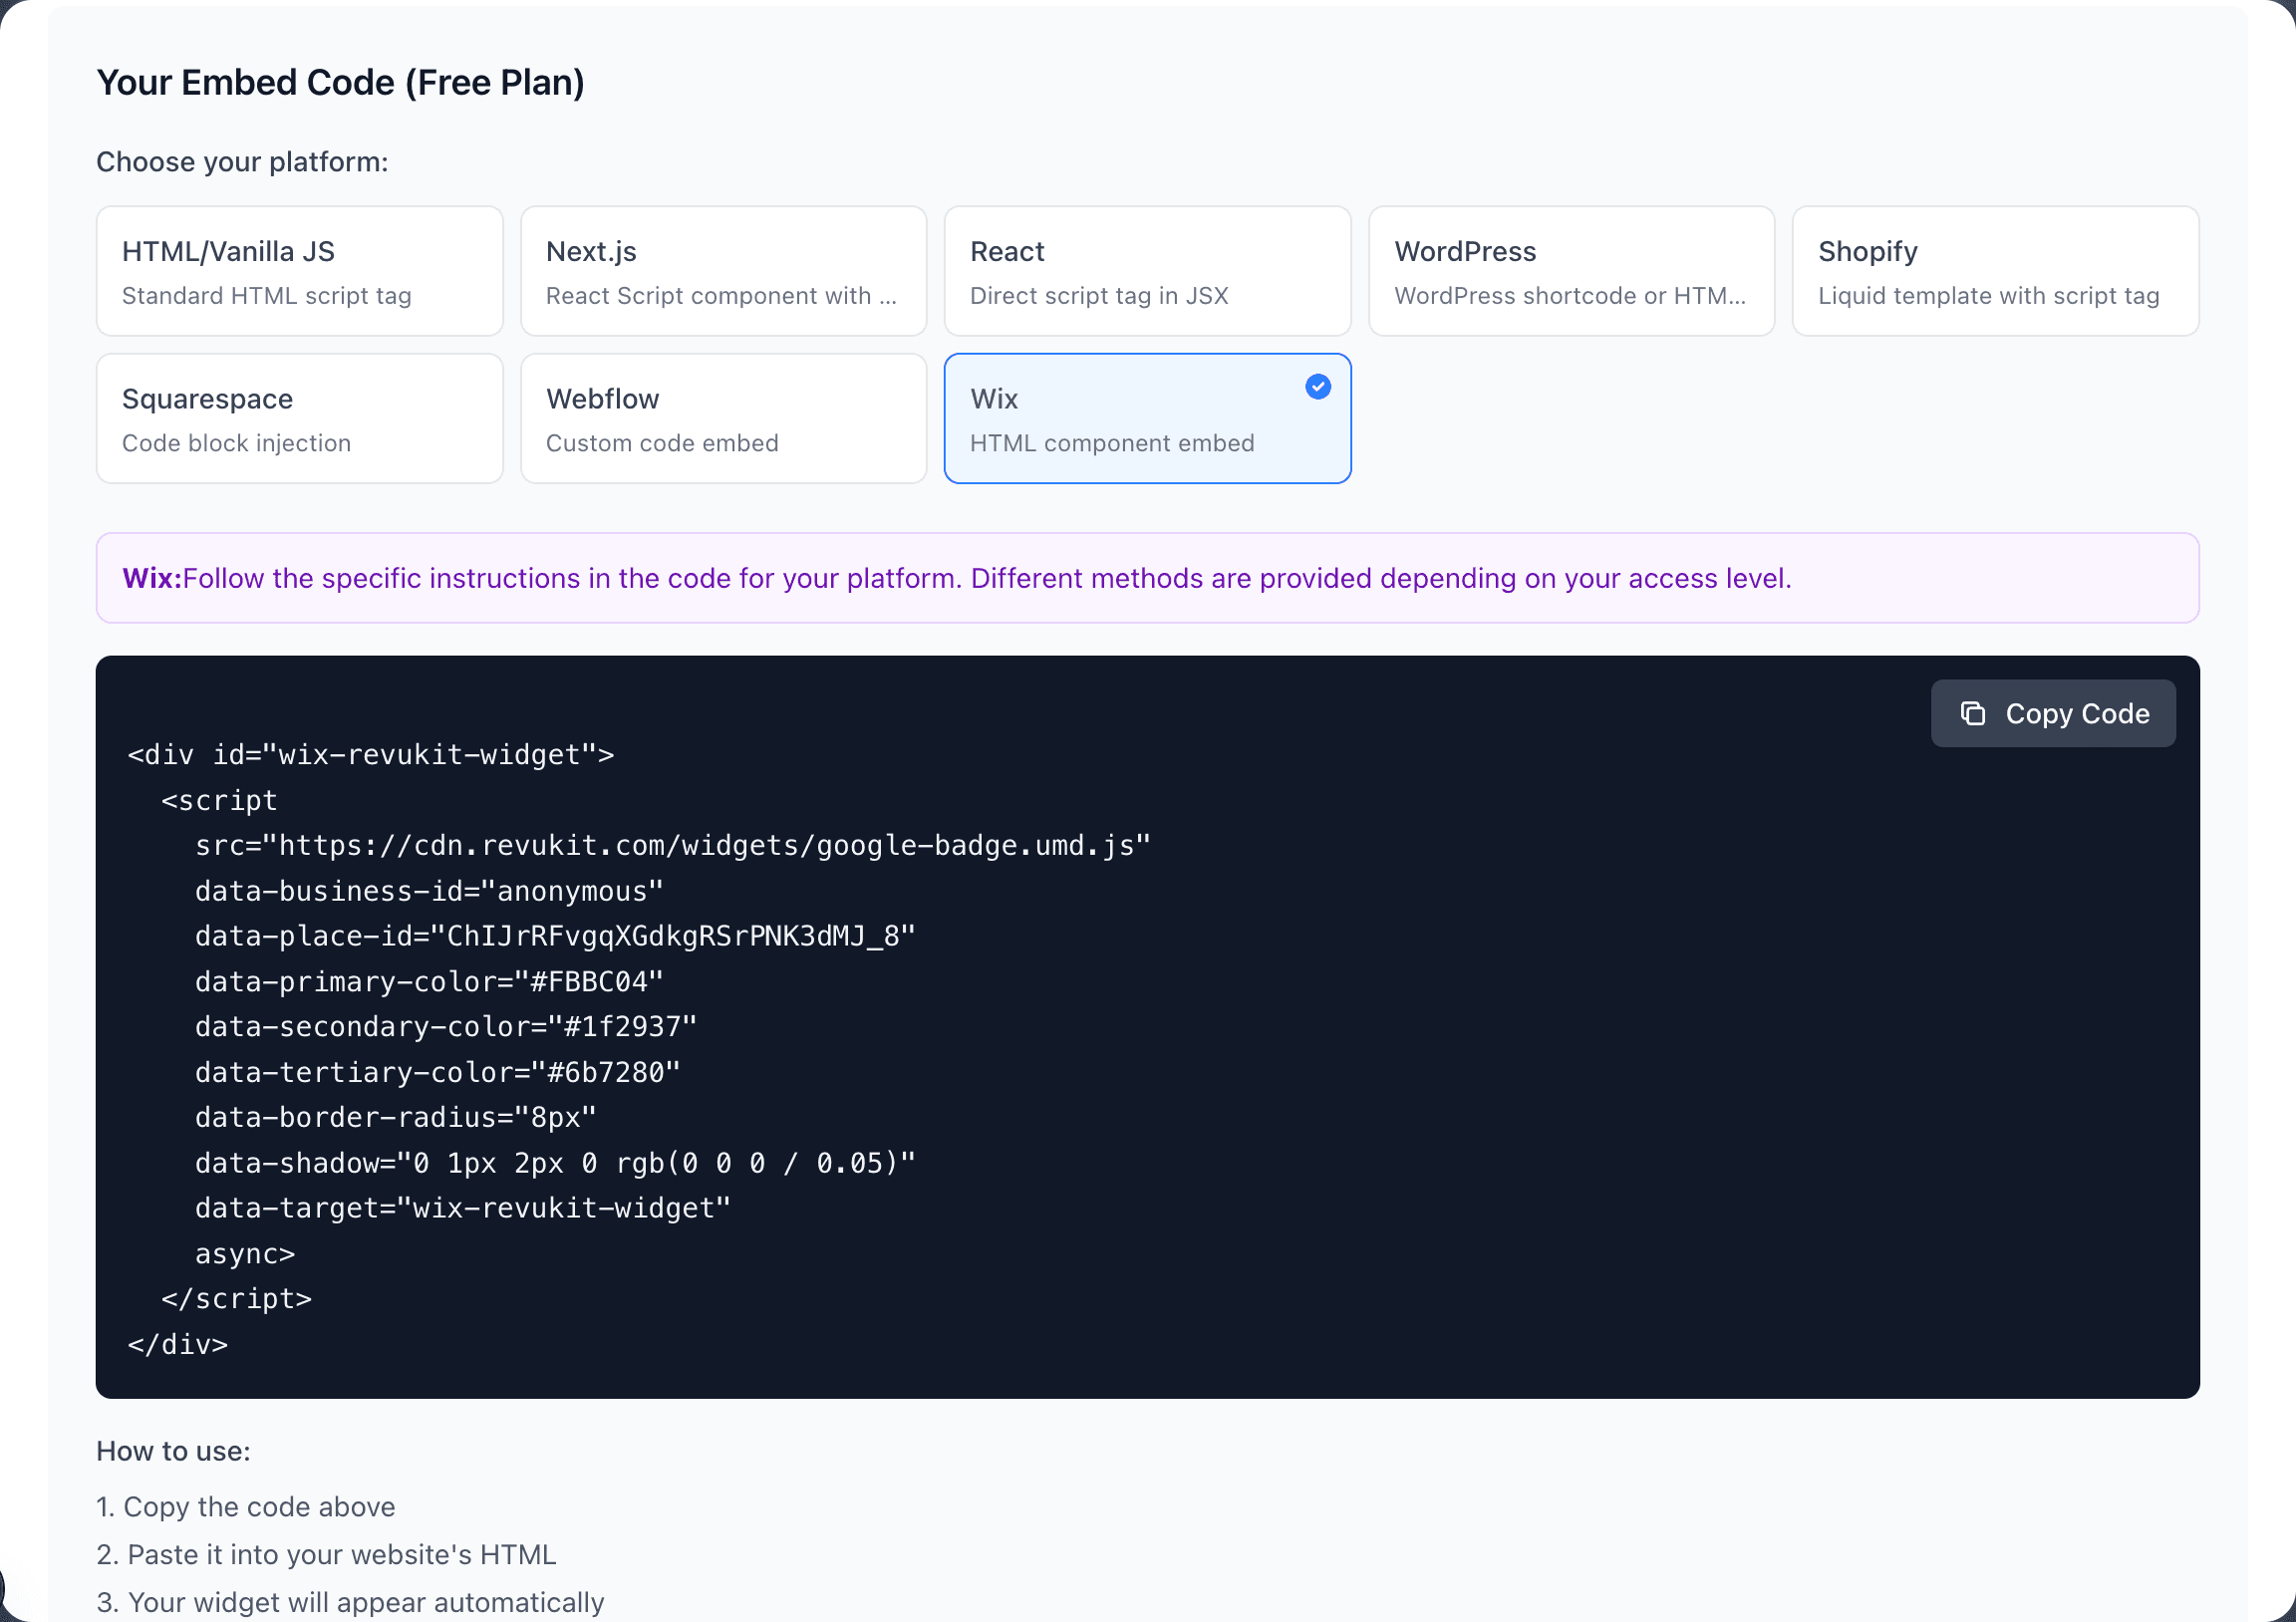
Task: Select the data-place-id line in code
Action: tap(553, 936)
